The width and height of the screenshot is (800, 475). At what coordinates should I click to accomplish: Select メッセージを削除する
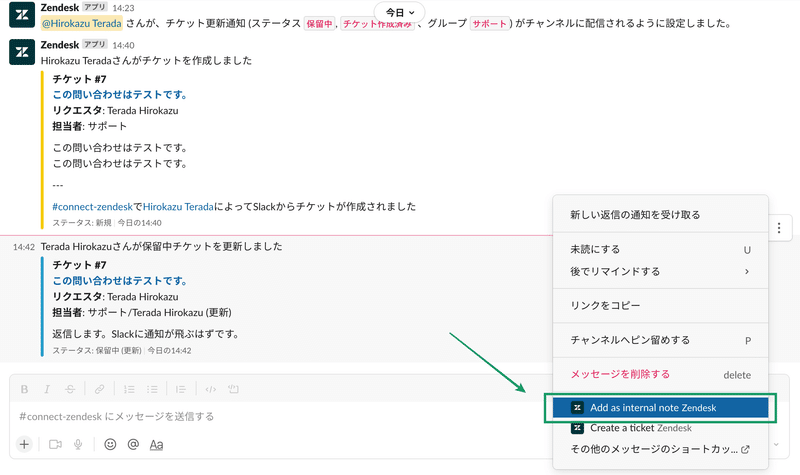click(661, 374)
